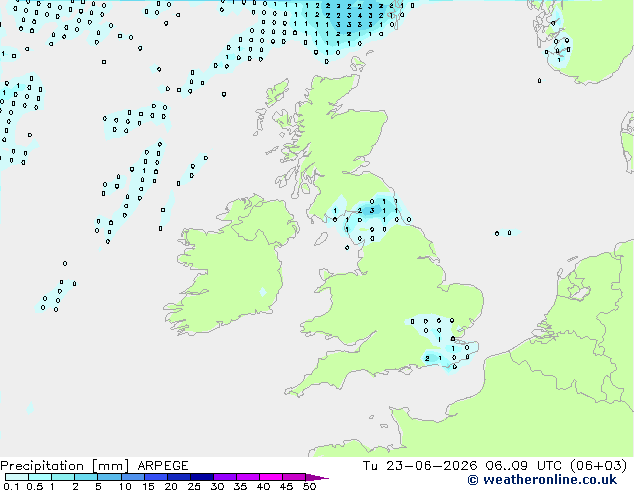Click the '2' value near England's south coast

coord(427,358)
